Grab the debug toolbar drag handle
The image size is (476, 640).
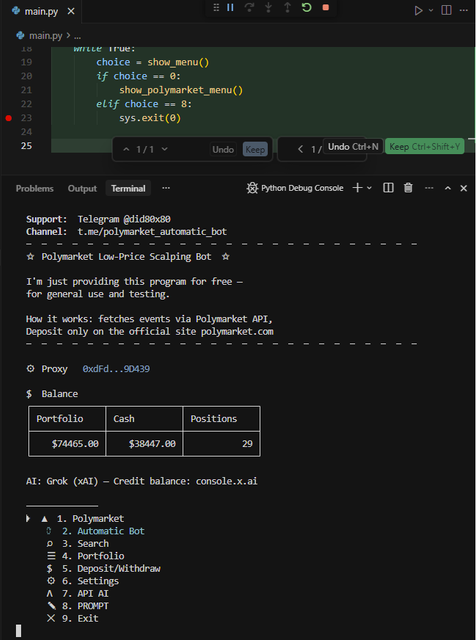216,7
